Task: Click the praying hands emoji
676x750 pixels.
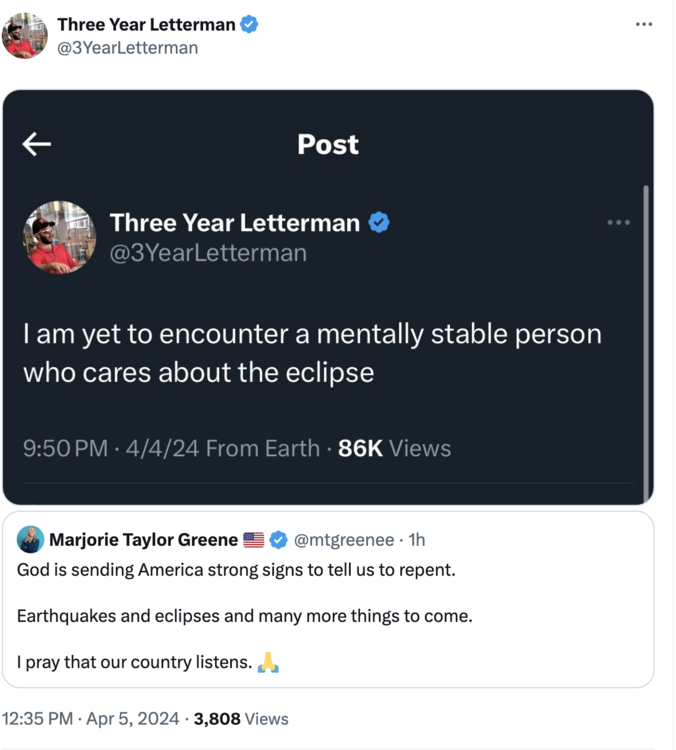Action: pos(268,662)
